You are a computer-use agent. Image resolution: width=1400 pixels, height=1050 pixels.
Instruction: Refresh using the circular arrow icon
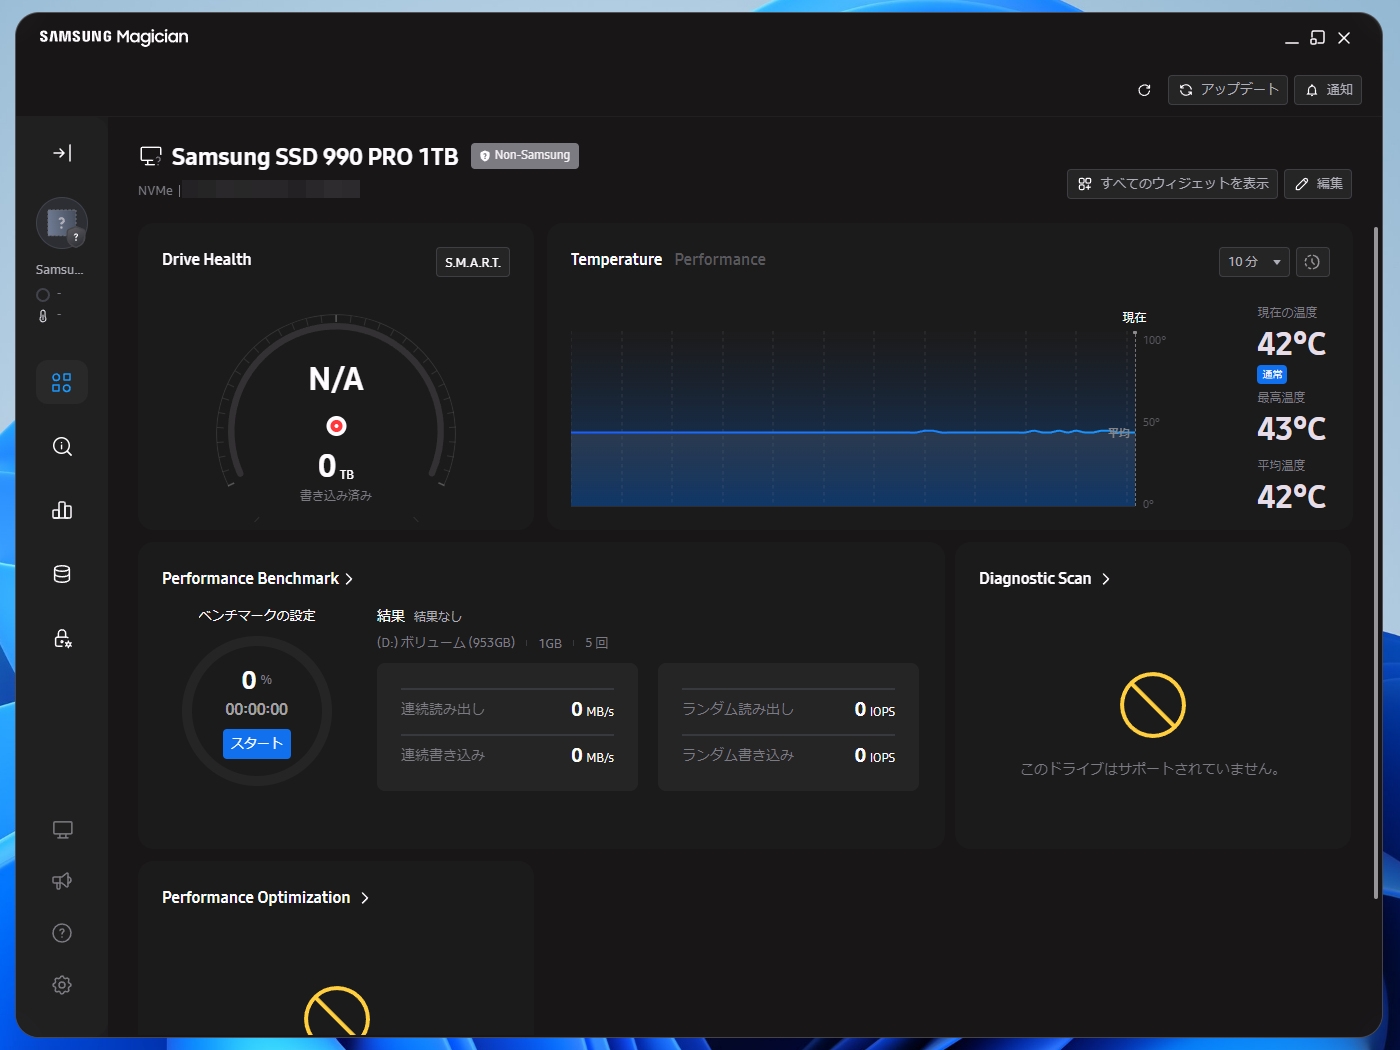(x=1144, y=90)
